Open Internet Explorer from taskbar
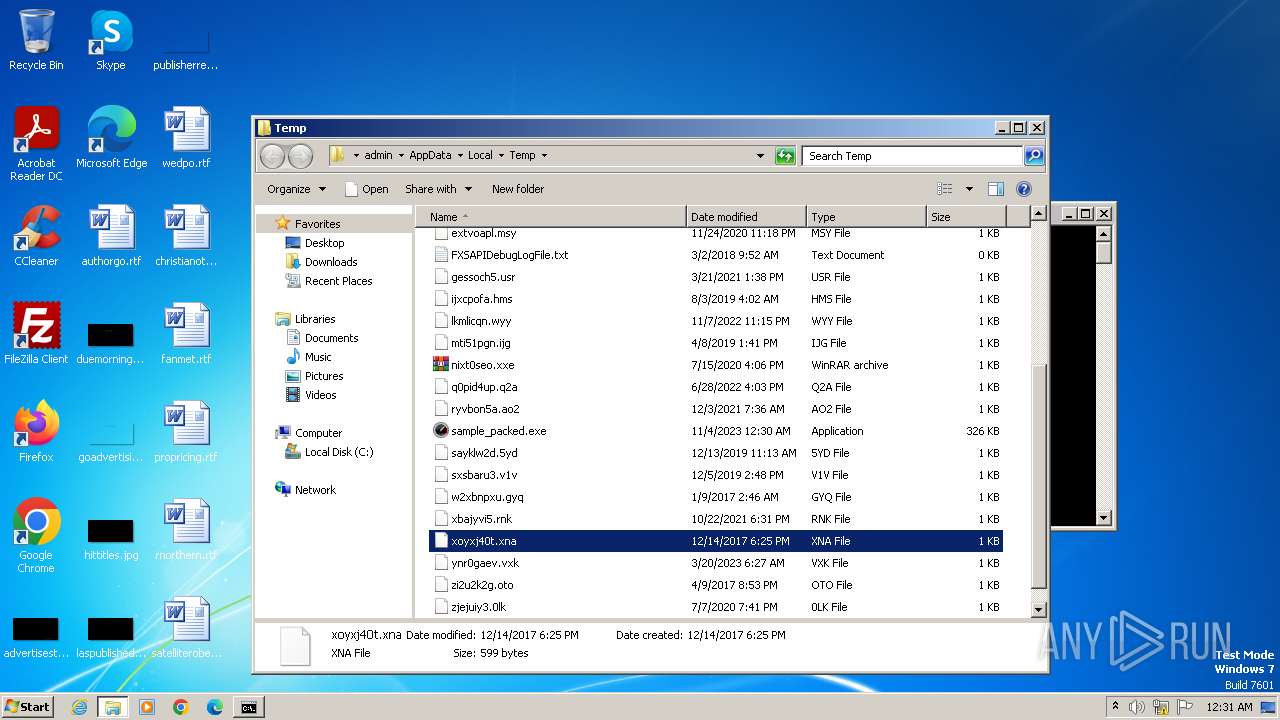 coord(79,707)
